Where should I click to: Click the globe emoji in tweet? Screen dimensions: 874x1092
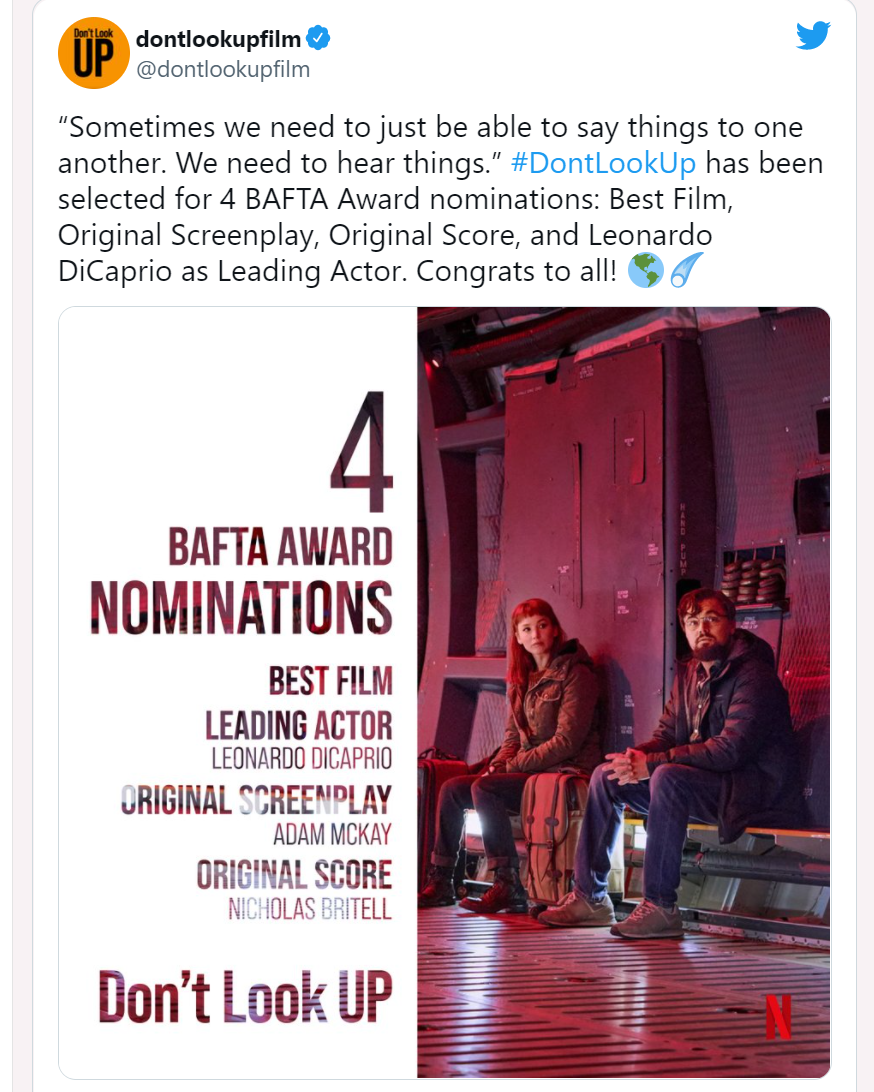(645, 270)
